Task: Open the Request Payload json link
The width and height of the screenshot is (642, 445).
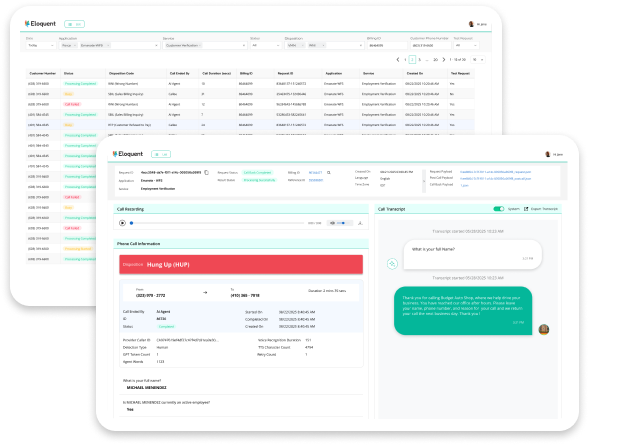Action: [x=495, y=172]
